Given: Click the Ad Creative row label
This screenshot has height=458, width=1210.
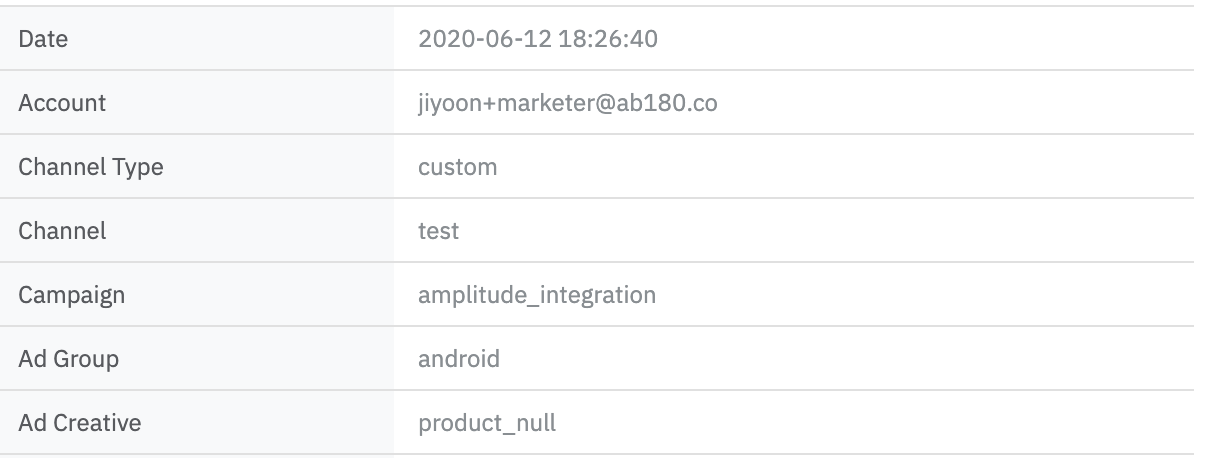Looking at the screenshot, I should 80,423.
